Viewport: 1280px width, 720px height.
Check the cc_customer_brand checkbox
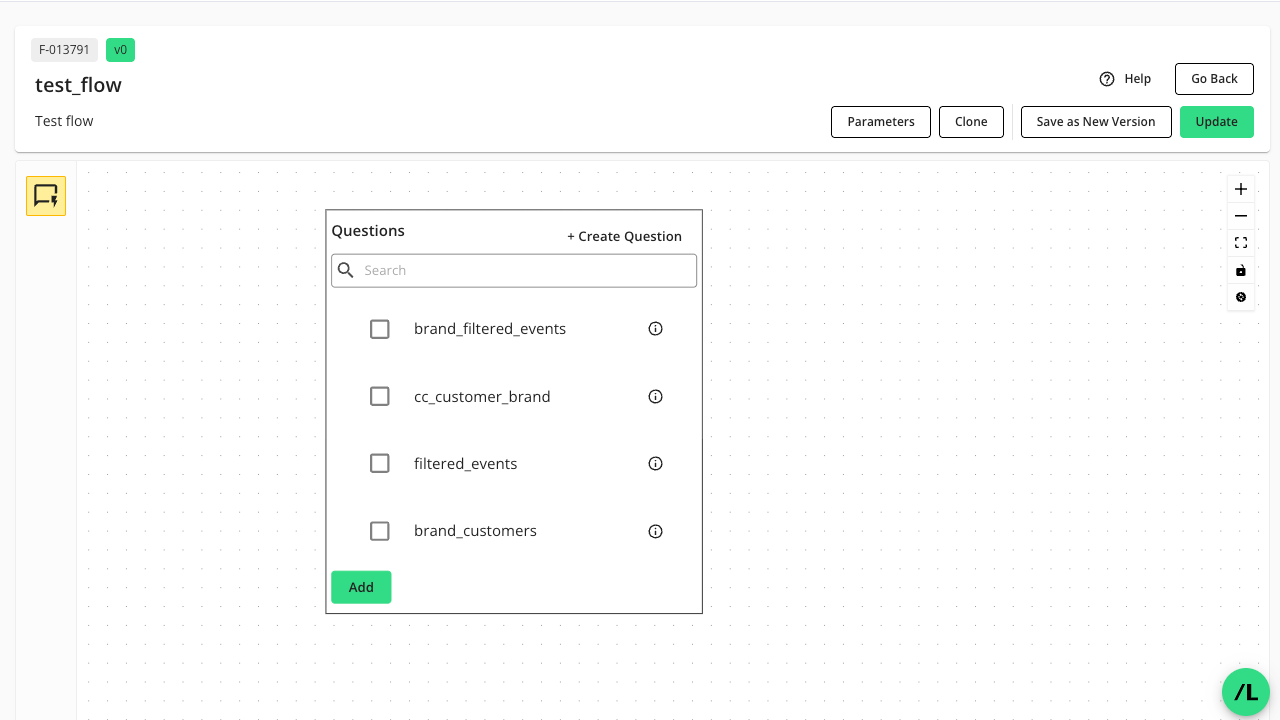pyautogui.click(x=379, y=396)
